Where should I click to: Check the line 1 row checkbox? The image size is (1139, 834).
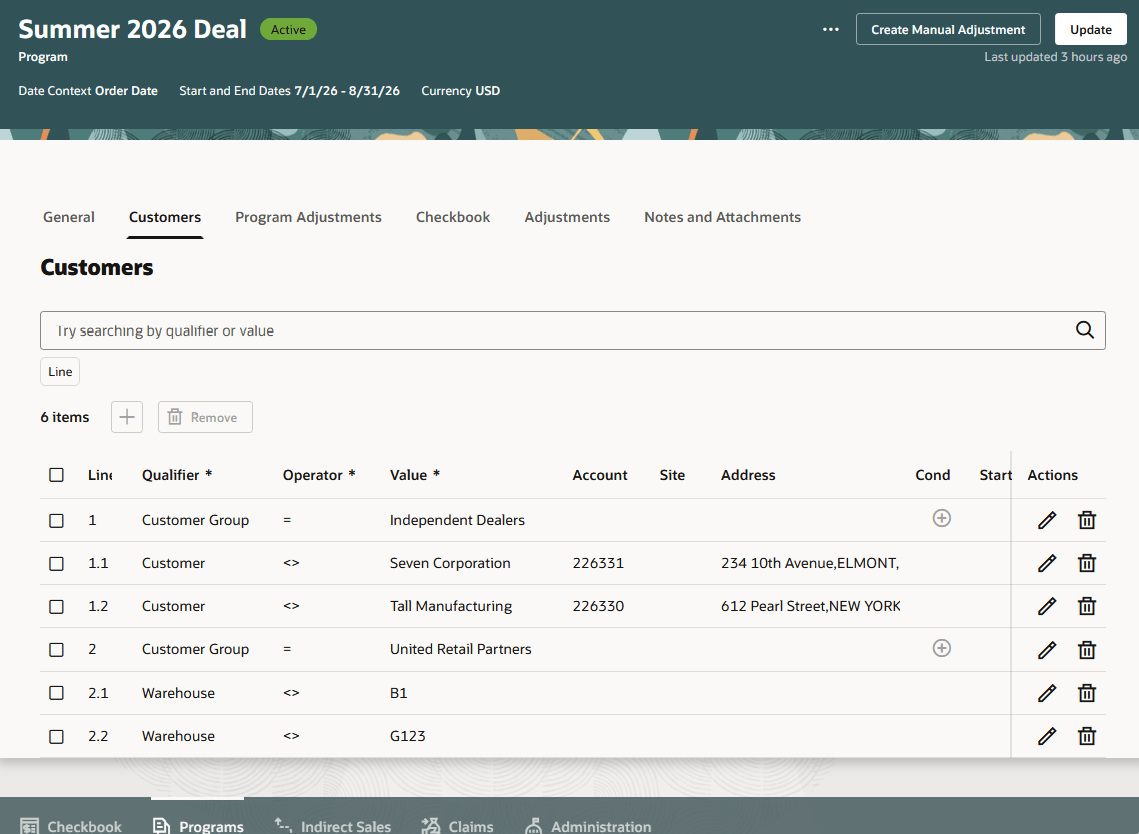(57, 521)
